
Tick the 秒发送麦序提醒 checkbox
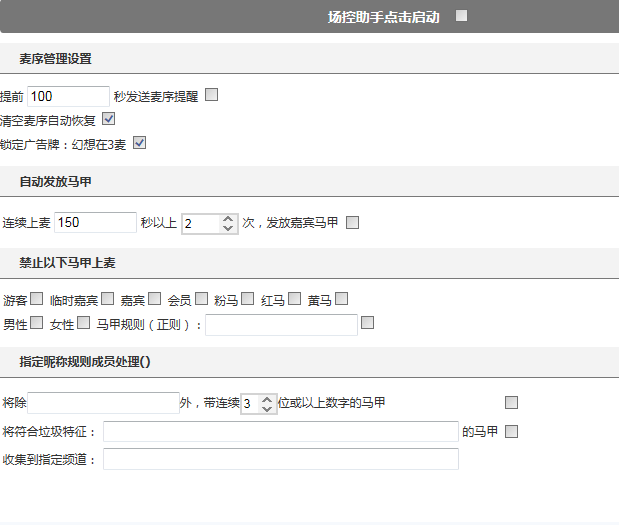pos(211,96)
